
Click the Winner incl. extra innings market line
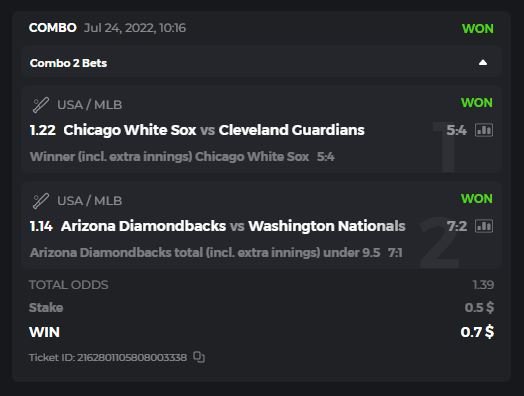point(182,157)
